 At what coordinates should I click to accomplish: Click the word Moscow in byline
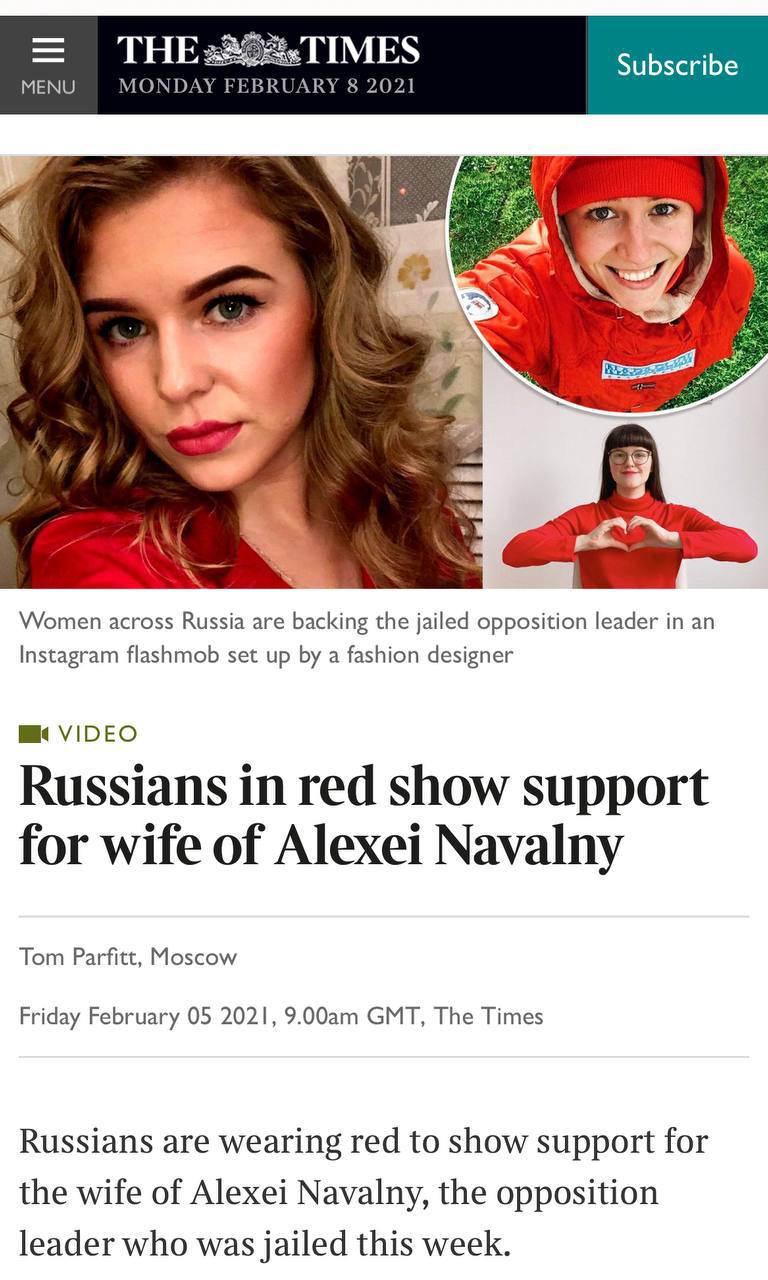[x=193, y=957]
